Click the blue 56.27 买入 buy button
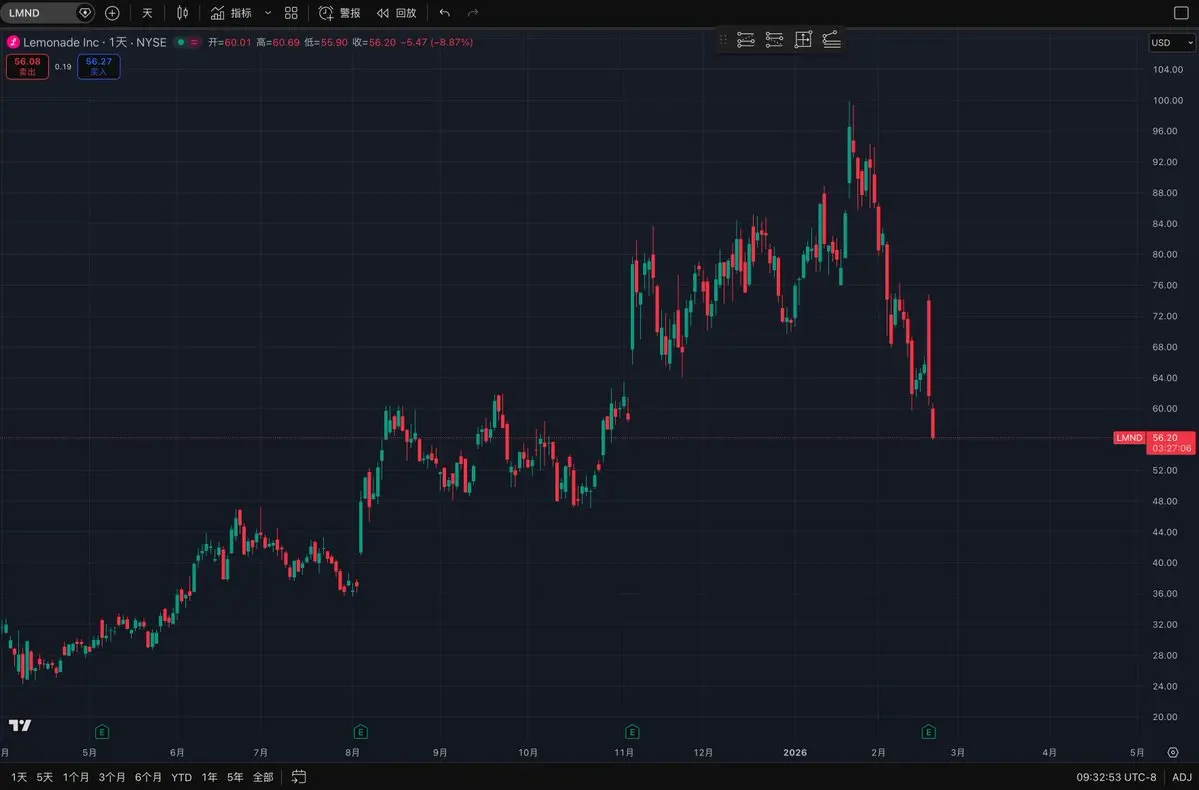Screen dimensions: 1199x790 coord(99,67)
